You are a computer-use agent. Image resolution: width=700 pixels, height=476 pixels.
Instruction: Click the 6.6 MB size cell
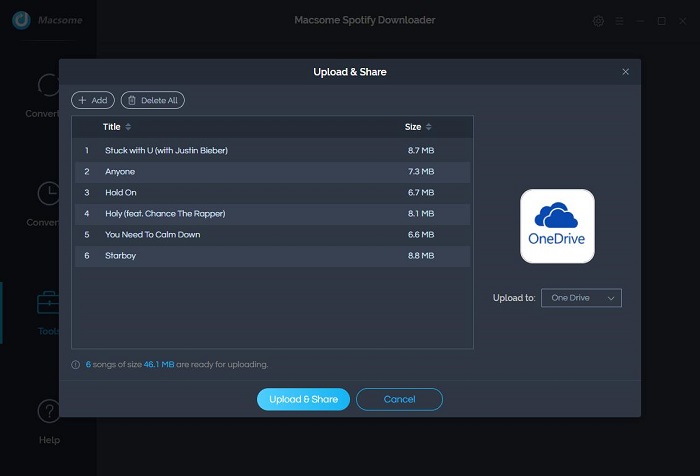tap(421, 234)
